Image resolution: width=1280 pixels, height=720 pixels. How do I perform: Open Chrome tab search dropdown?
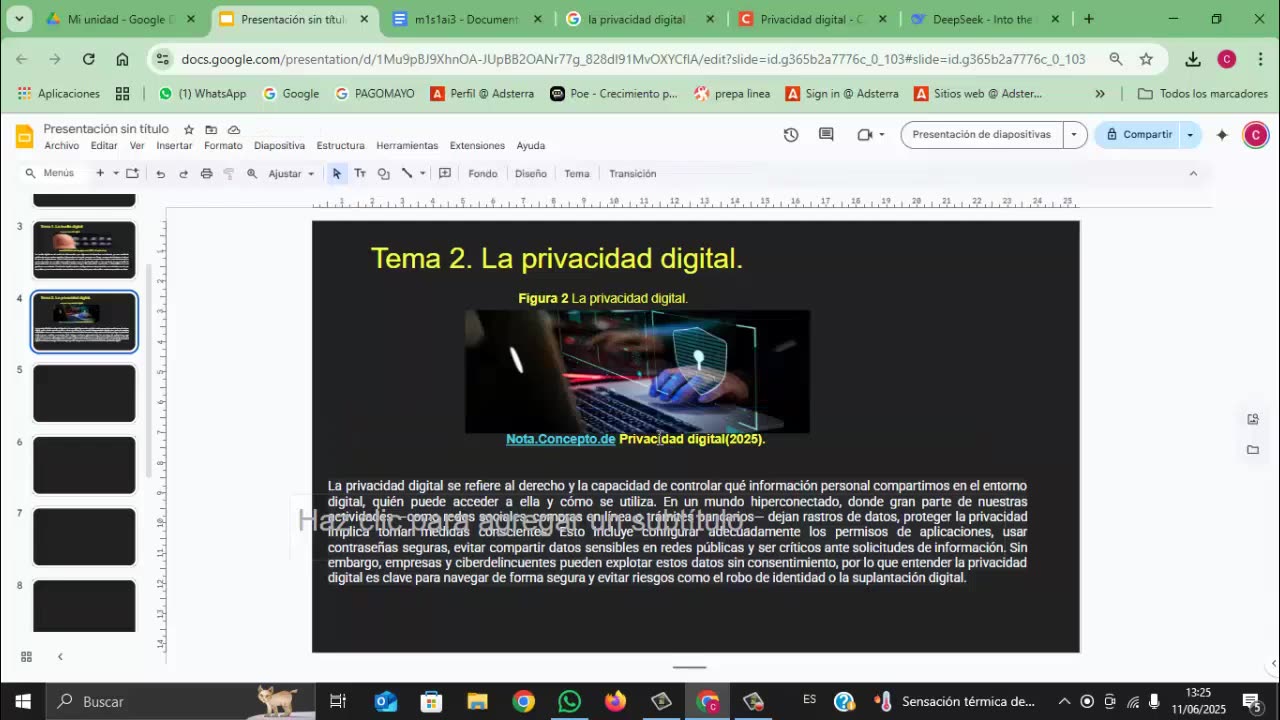(x=19, y=19)
